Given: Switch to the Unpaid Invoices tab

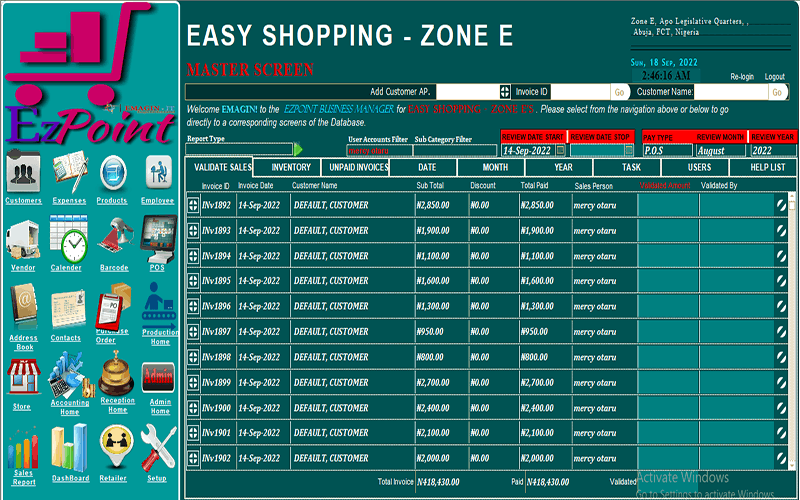Looking at the screenshot, I should (x=358, y=168).
